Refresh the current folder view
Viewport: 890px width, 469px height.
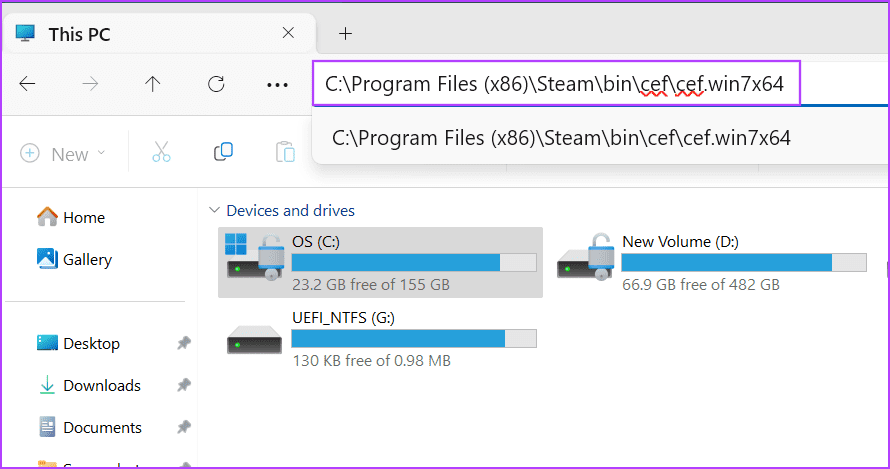pos(215,84)
